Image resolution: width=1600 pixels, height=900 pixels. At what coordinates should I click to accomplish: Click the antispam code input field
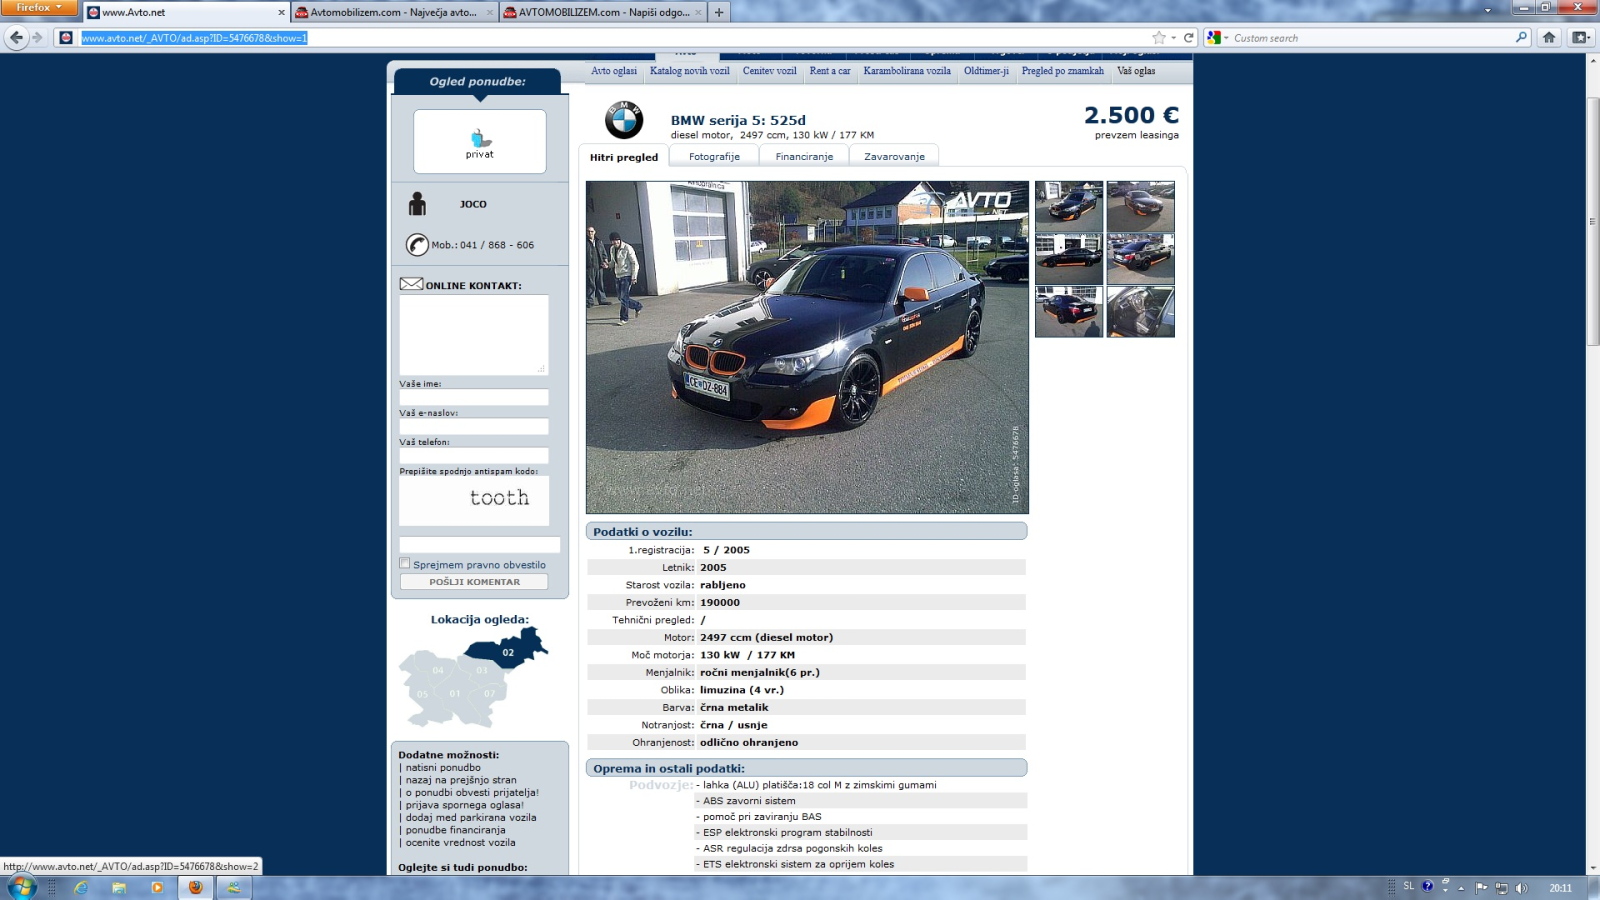(x=480, y=545)
